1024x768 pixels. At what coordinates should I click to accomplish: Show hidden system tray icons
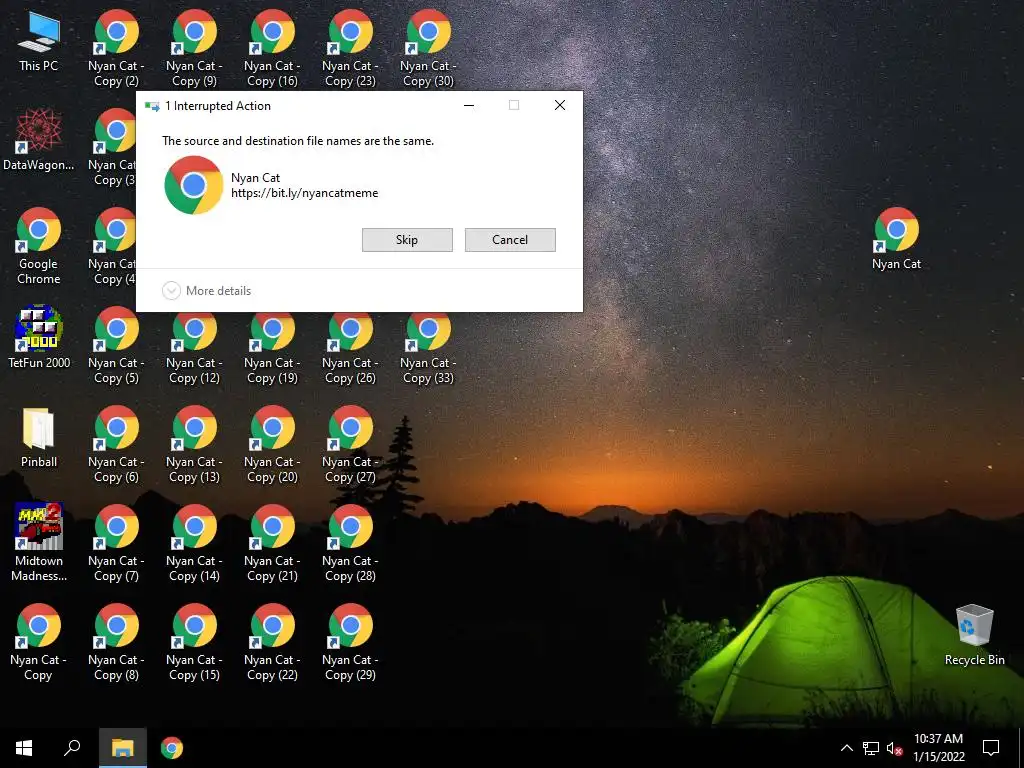pos(846,748)
